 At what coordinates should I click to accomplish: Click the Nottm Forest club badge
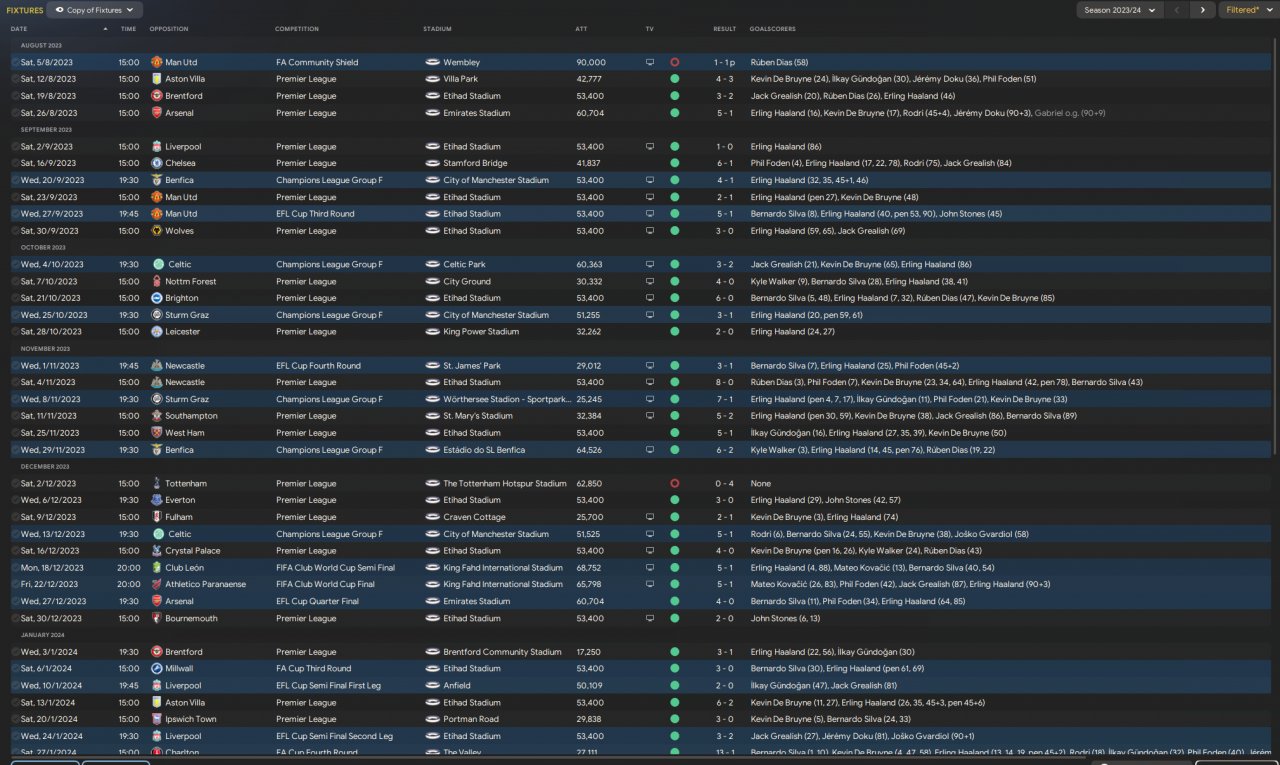157,281
